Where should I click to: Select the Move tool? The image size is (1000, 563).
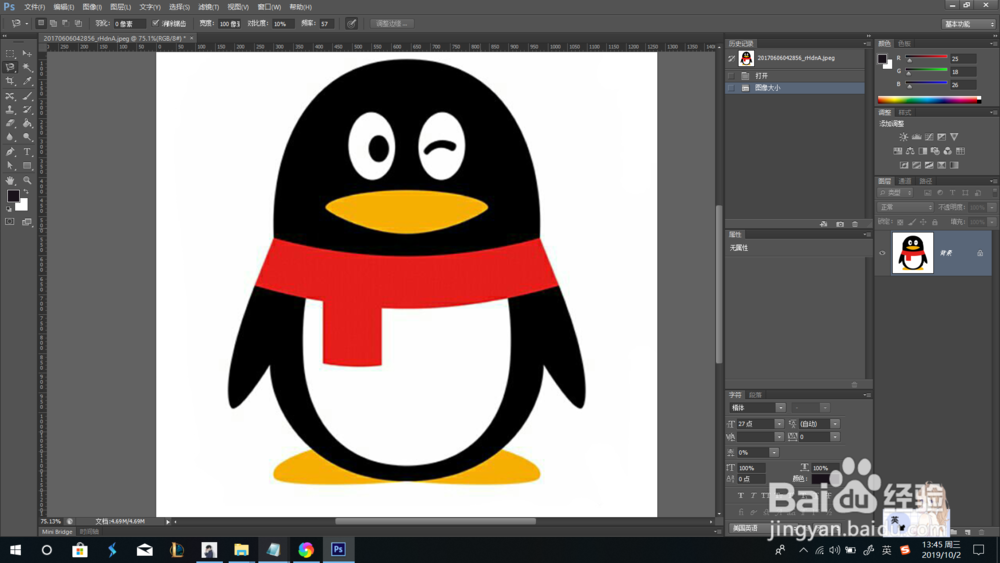point(27,54)
